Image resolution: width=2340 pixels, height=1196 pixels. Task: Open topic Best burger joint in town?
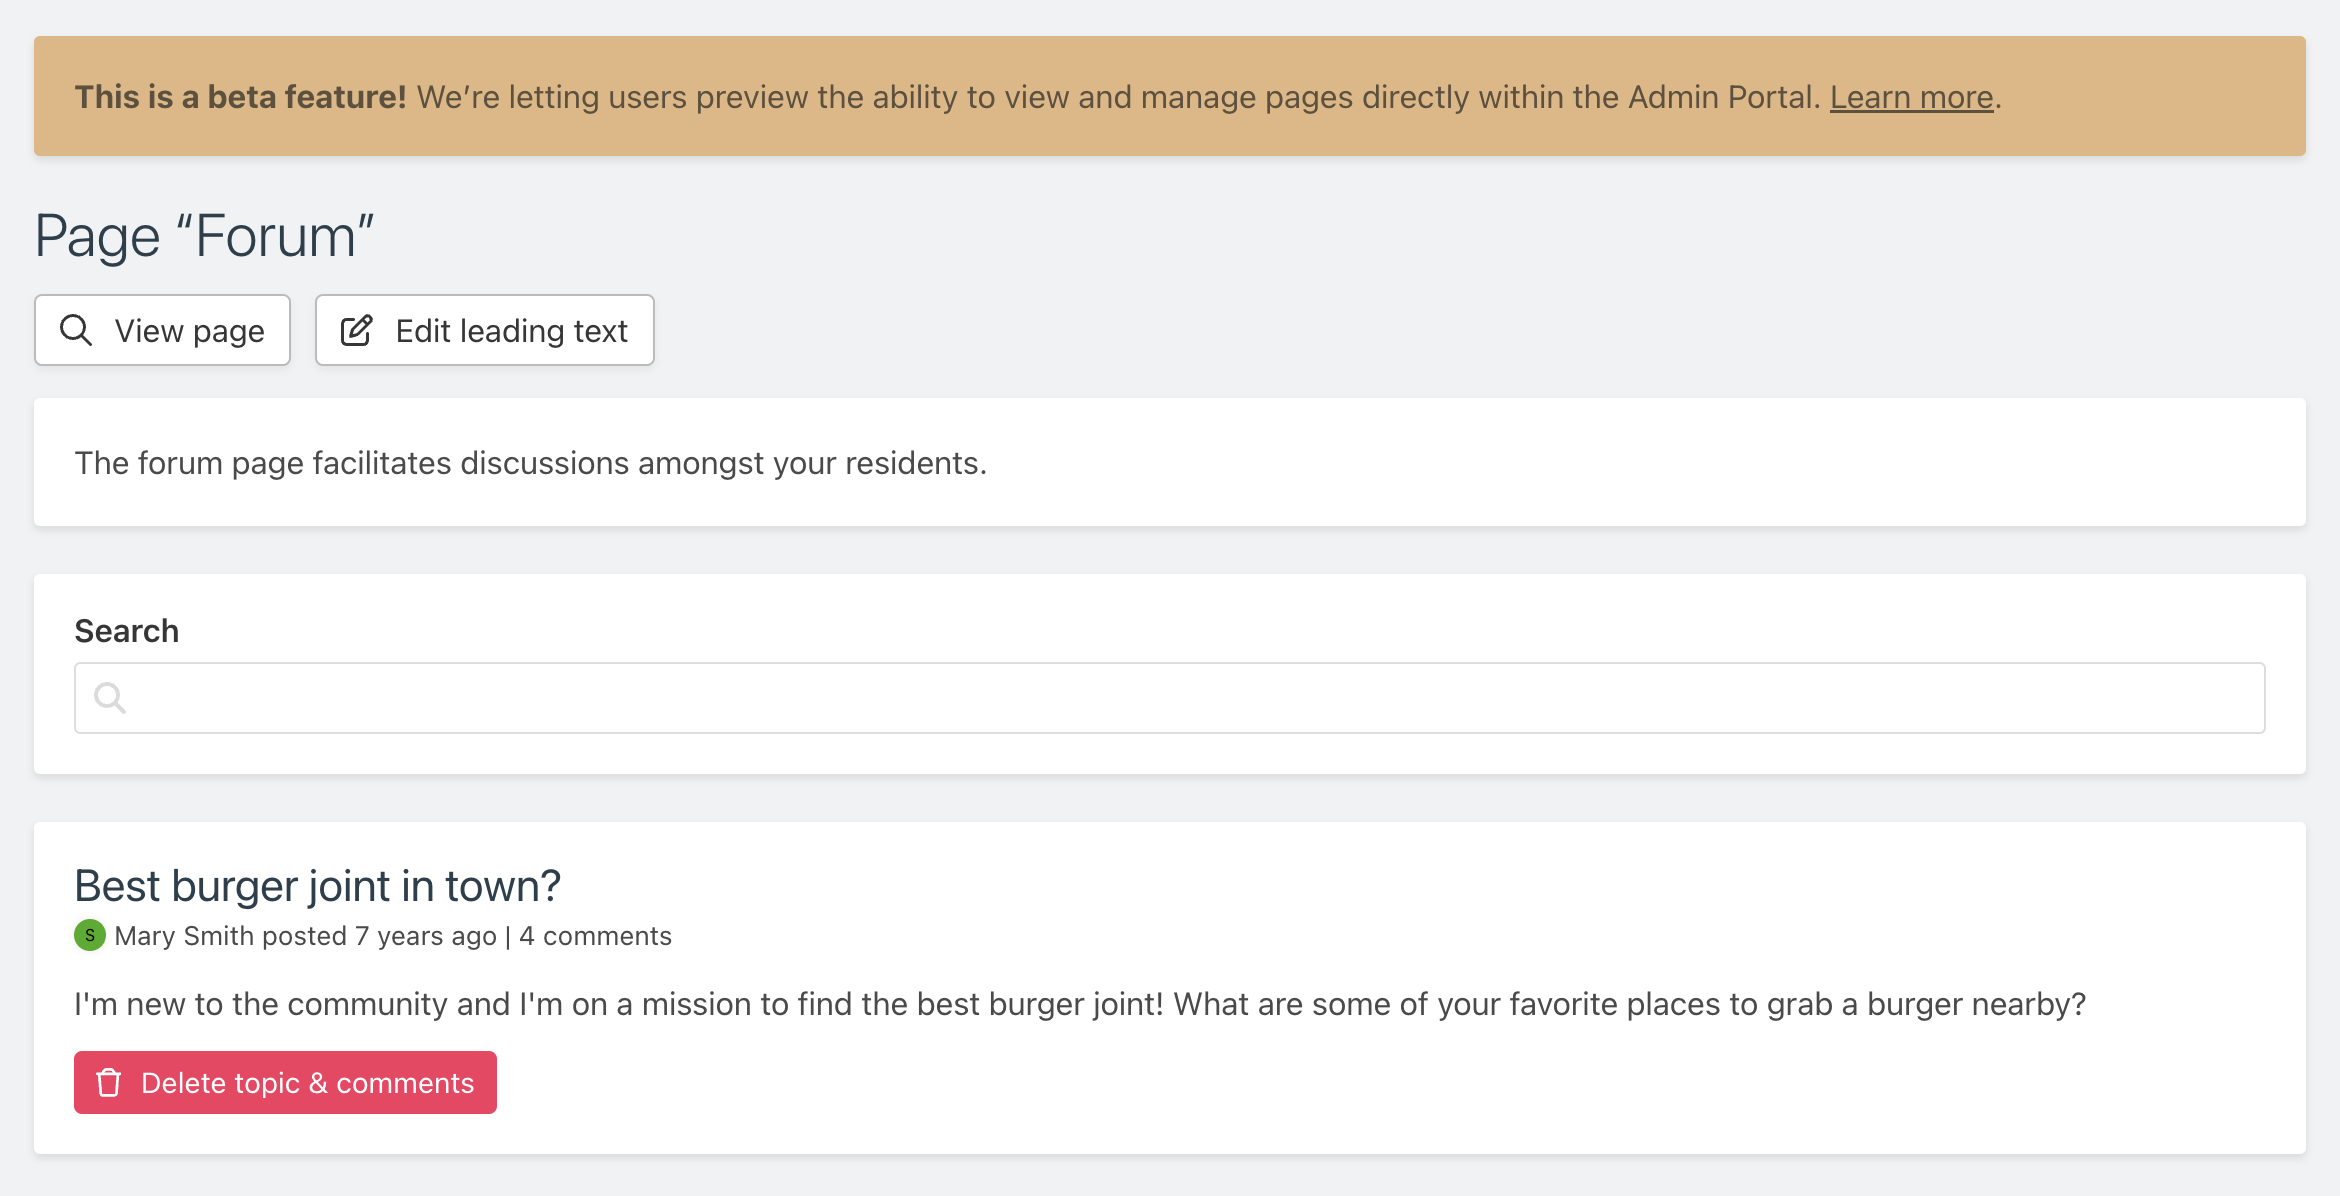317,886
